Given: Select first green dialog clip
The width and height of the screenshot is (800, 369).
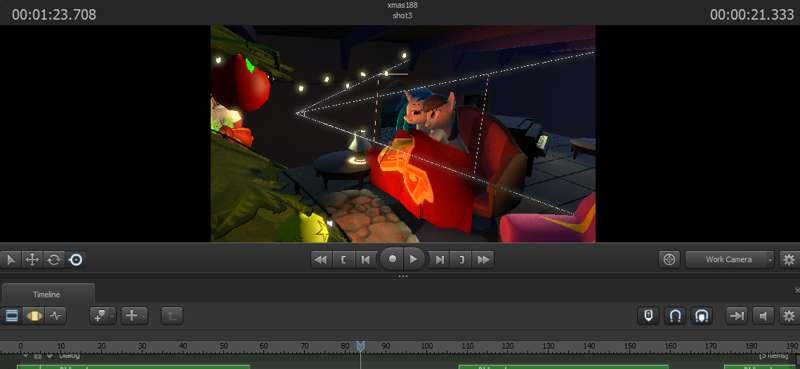Looking at the screenshot, I should [x=133, y=367].
